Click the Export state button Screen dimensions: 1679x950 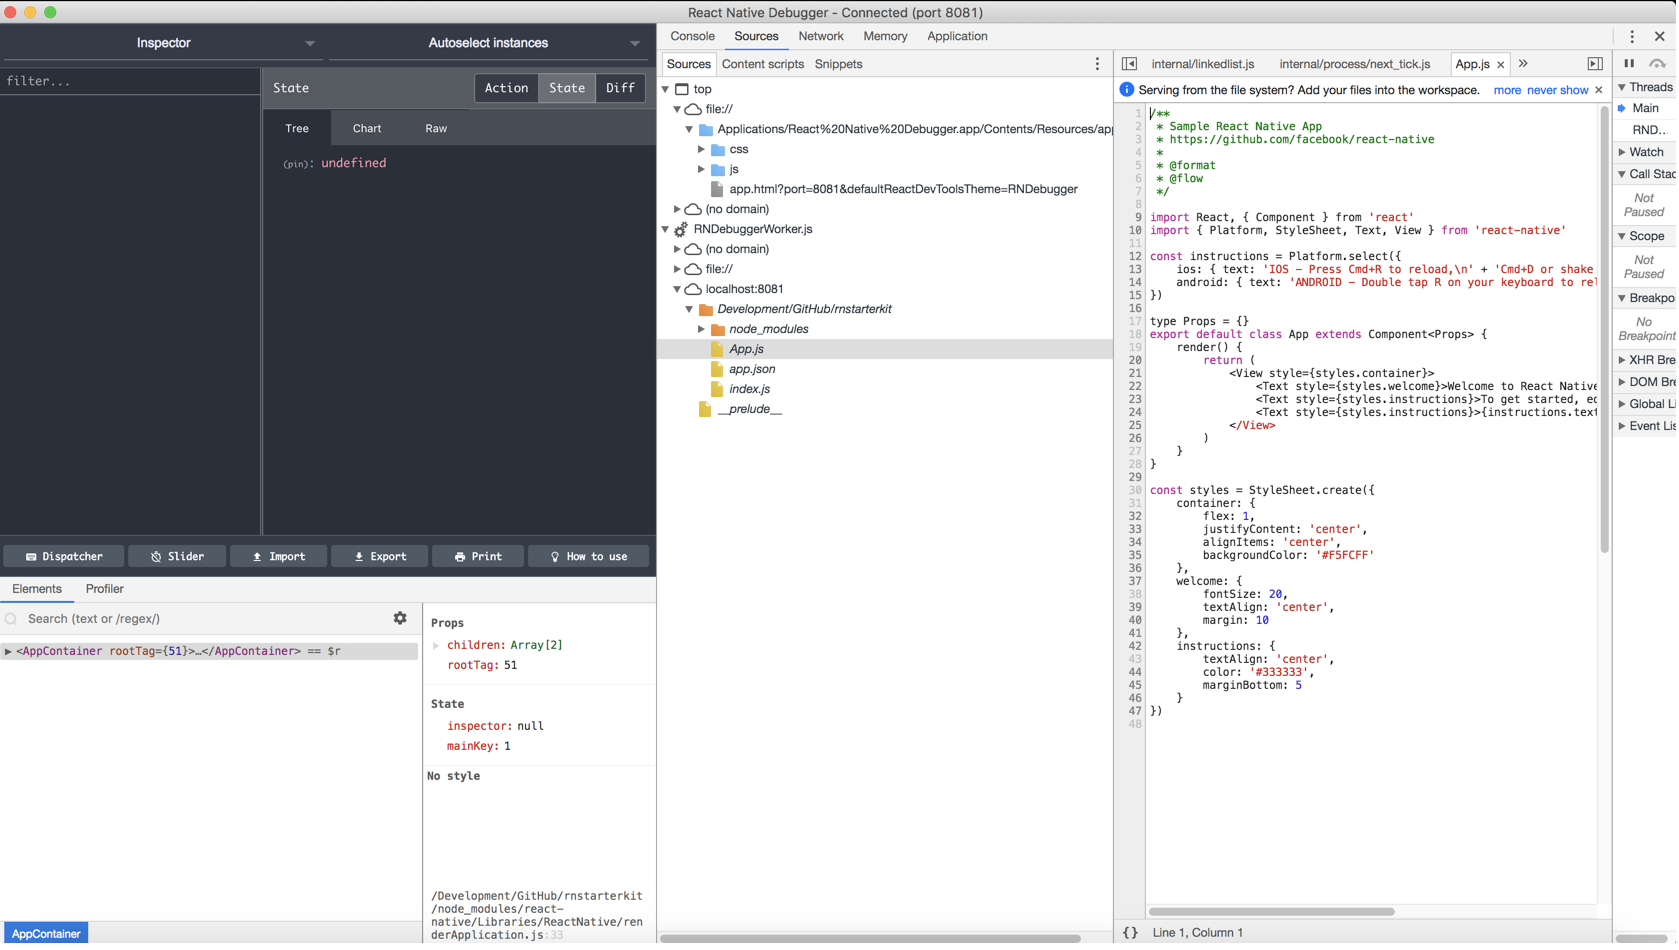tap(380, 556)
